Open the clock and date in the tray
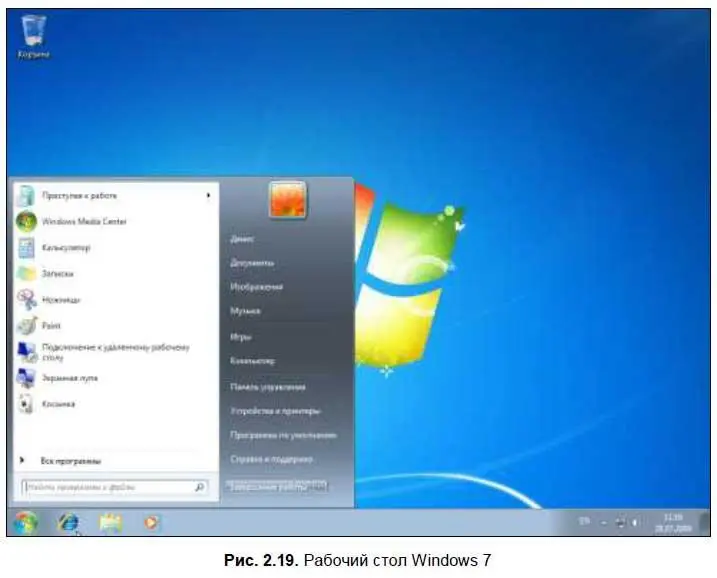This screenshot has height=578, width=717. pos(673,523)
